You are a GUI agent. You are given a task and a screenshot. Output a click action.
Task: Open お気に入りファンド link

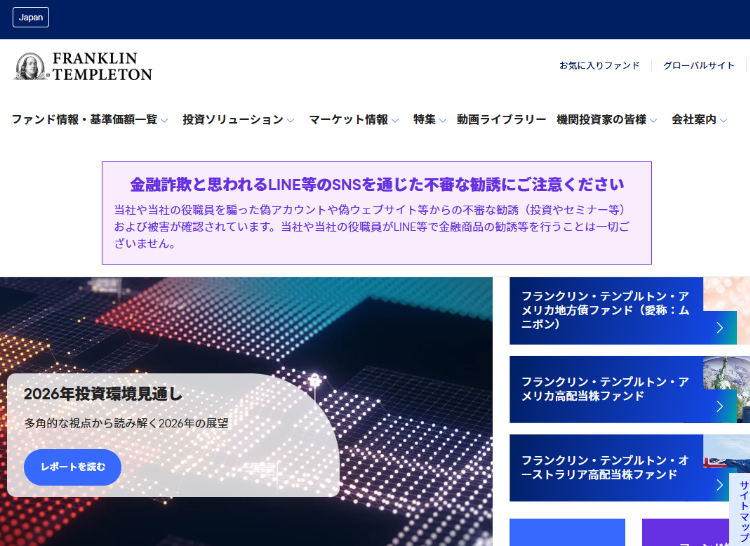click(x=599, y=66)
